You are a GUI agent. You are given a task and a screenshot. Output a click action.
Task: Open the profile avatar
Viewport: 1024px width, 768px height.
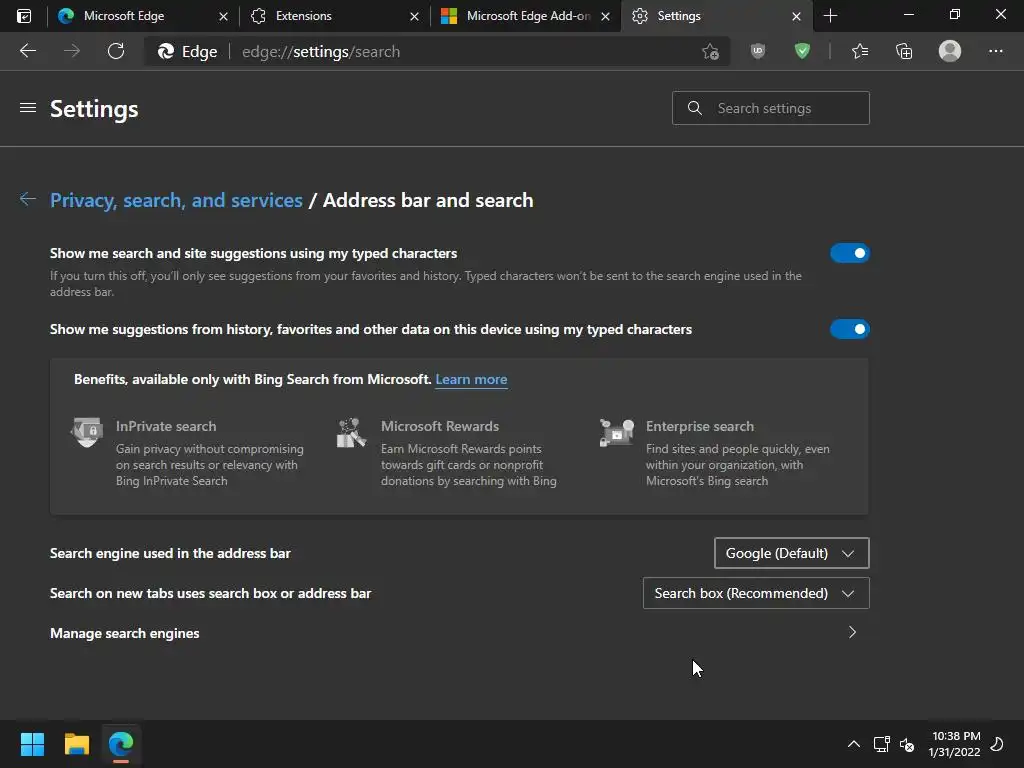[950, 51]
